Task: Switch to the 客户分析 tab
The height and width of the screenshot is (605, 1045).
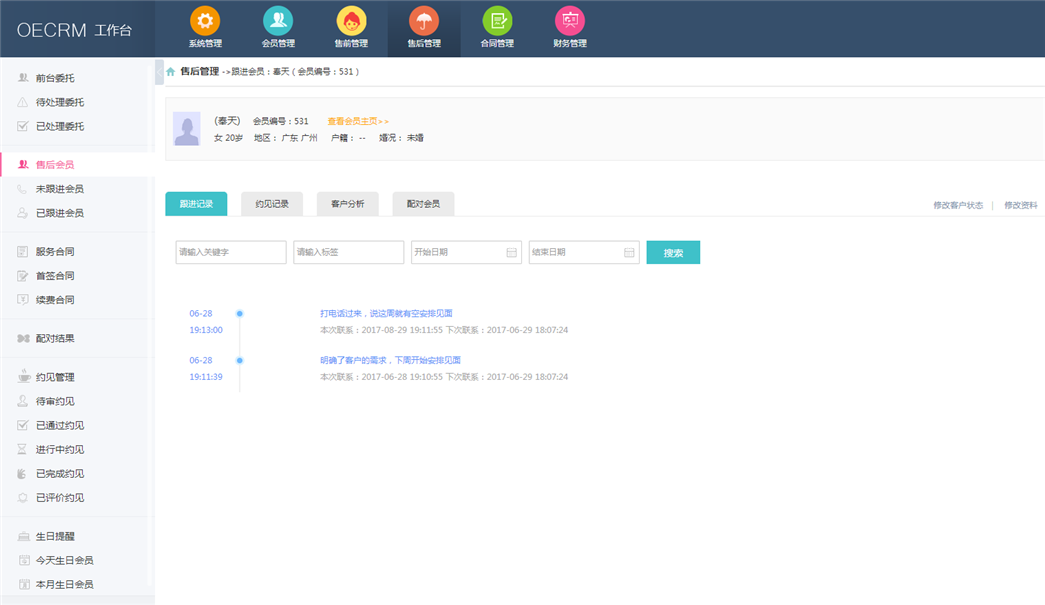Action: [x=347, y=204]
